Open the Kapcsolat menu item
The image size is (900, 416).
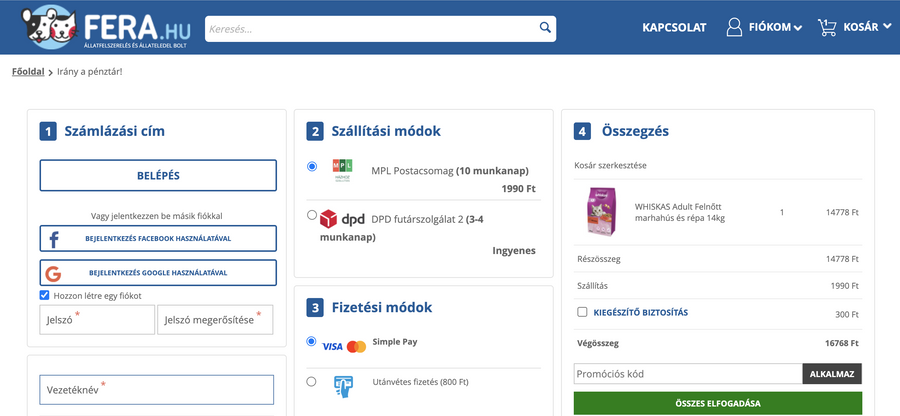(674, 27)
